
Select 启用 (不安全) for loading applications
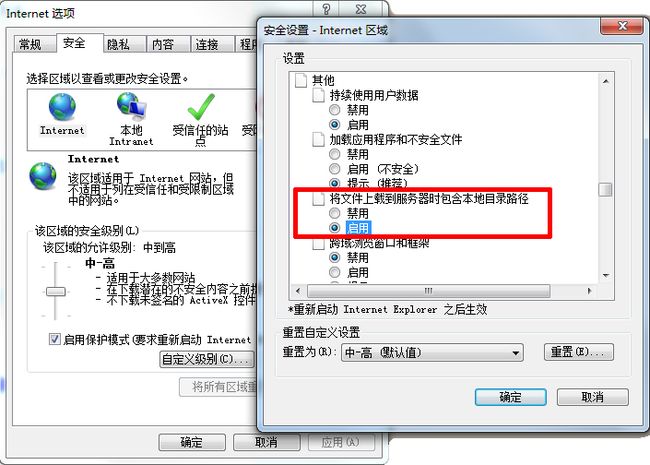(335, 169)
